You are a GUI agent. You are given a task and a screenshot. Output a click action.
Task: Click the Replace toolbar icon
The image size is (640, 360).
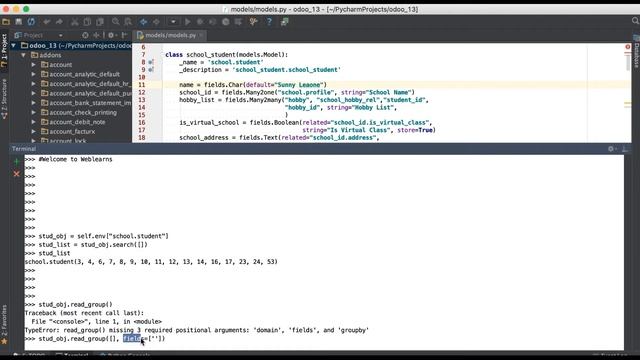click(128, 22)
